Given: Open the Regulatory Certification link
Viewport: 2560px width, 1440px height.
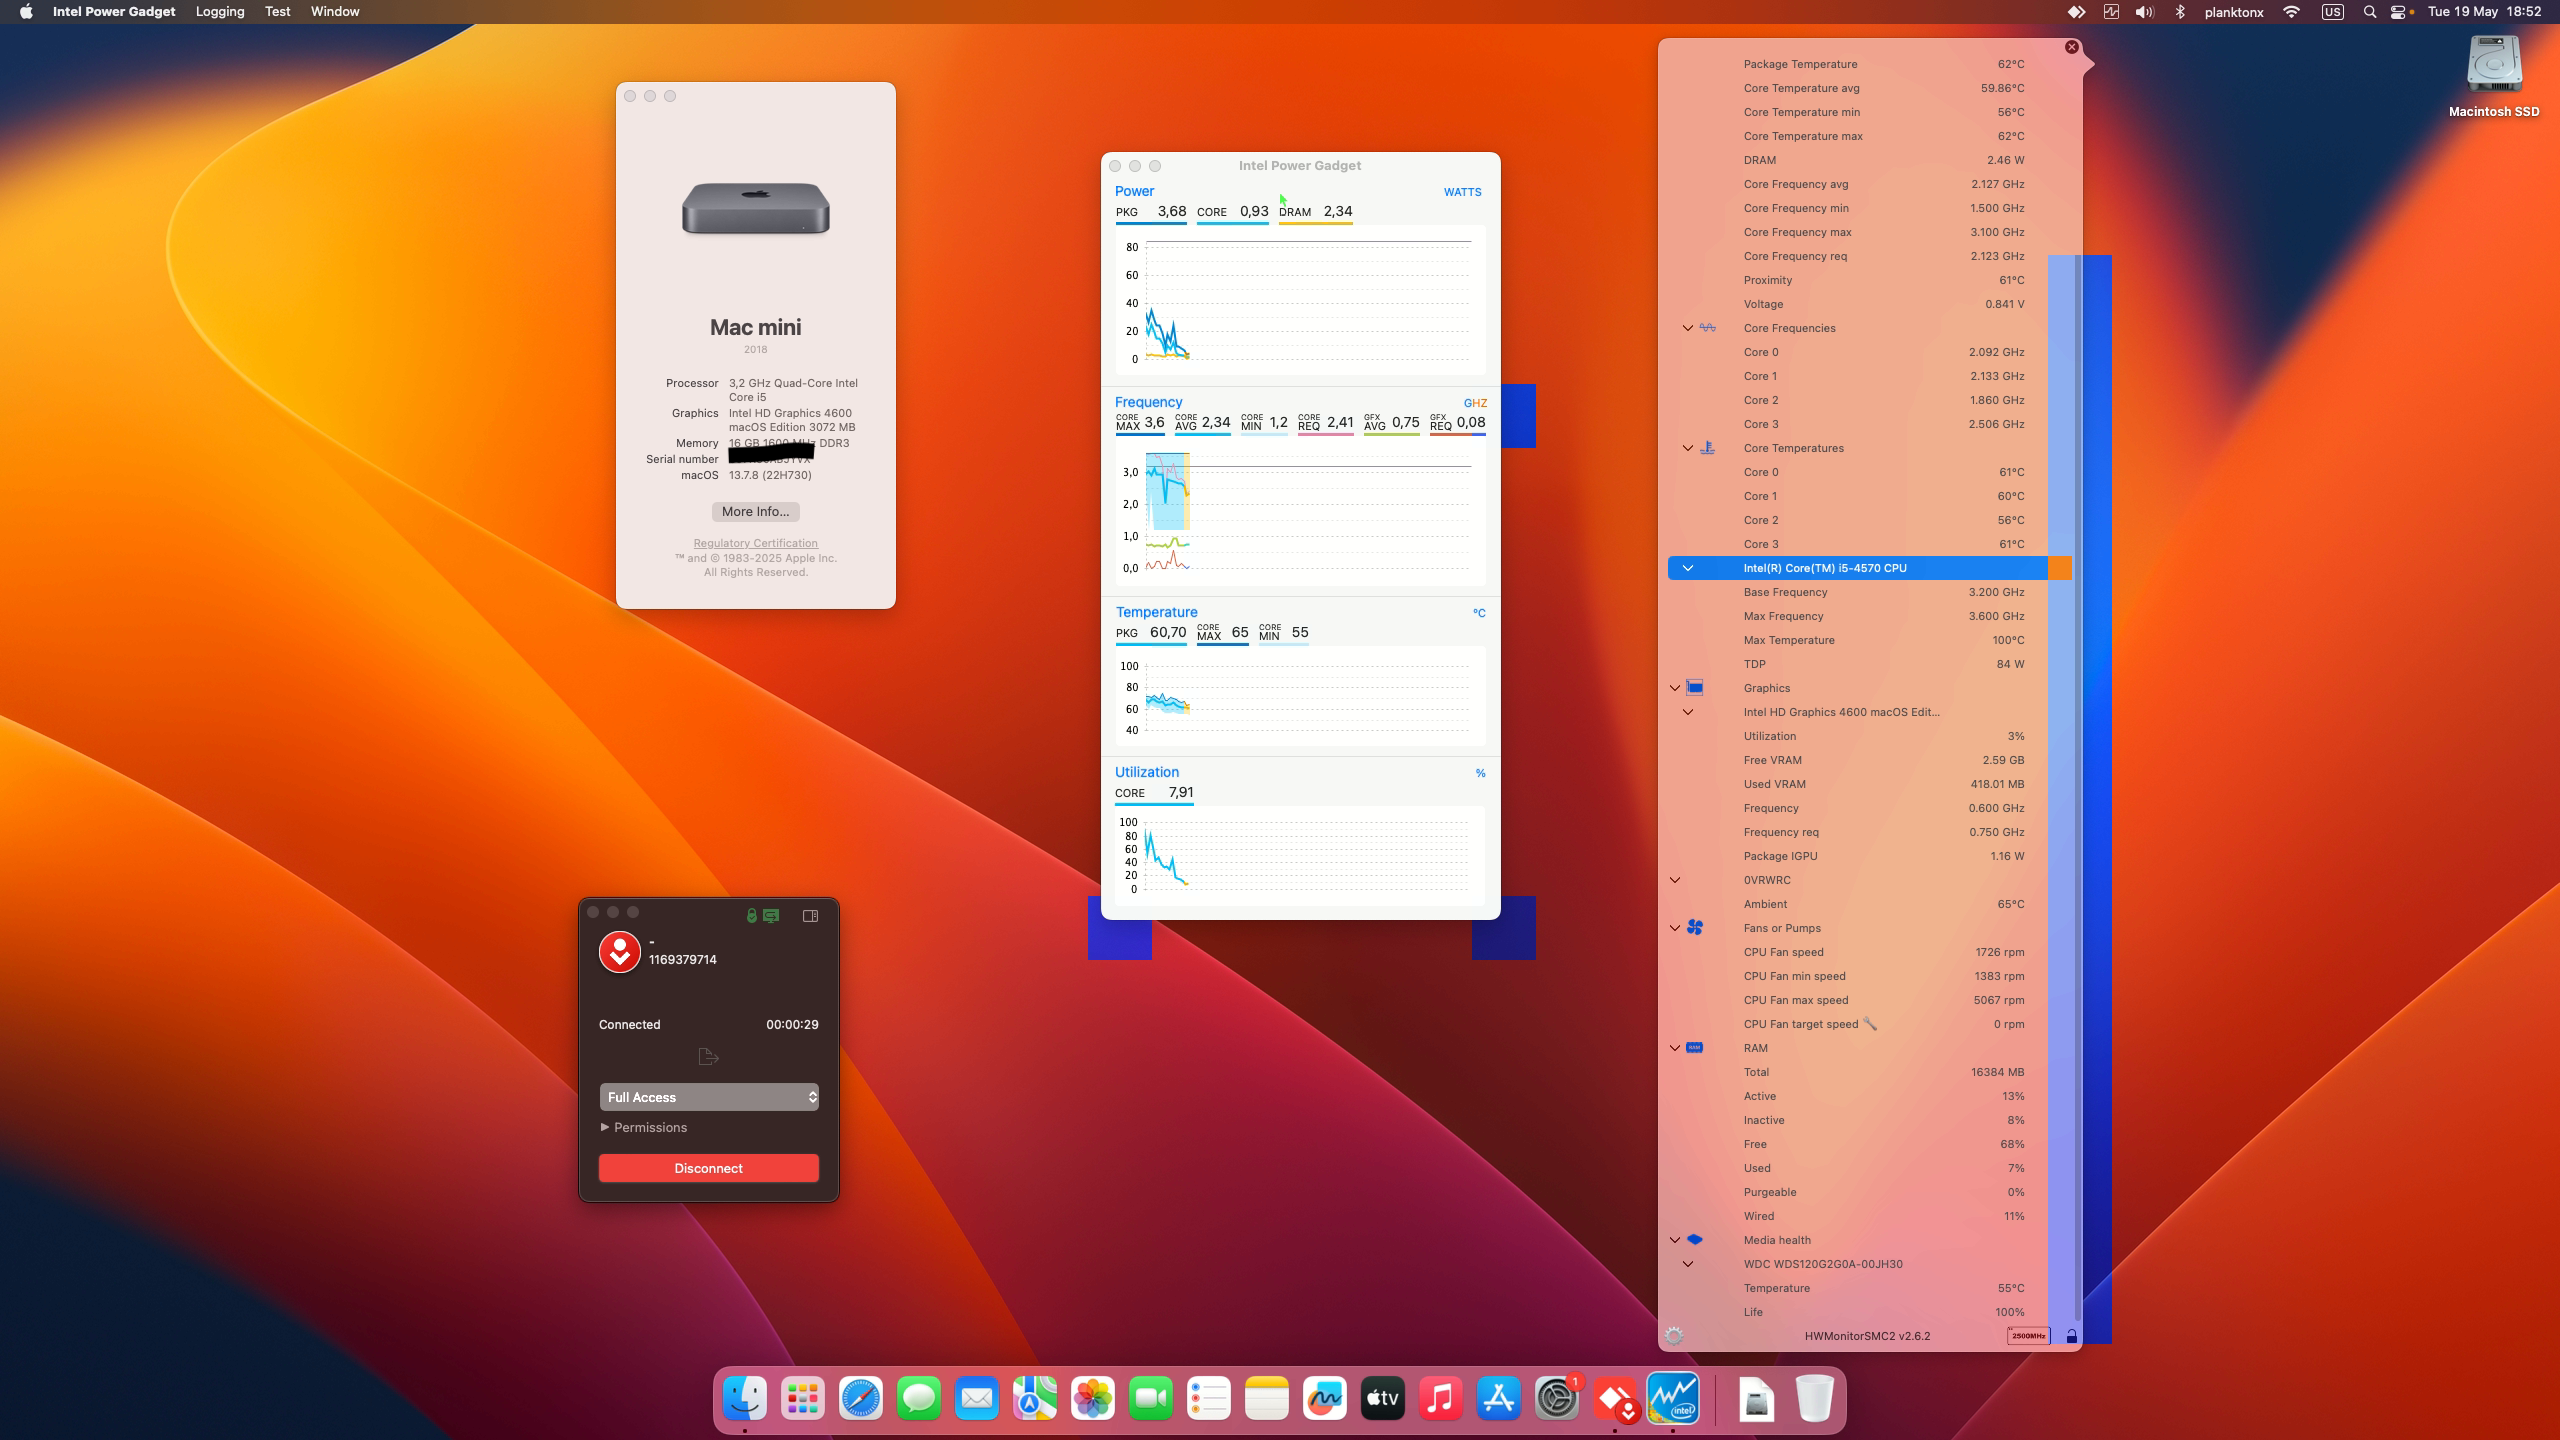Looking at the screenshot, I should click(756, 543).
